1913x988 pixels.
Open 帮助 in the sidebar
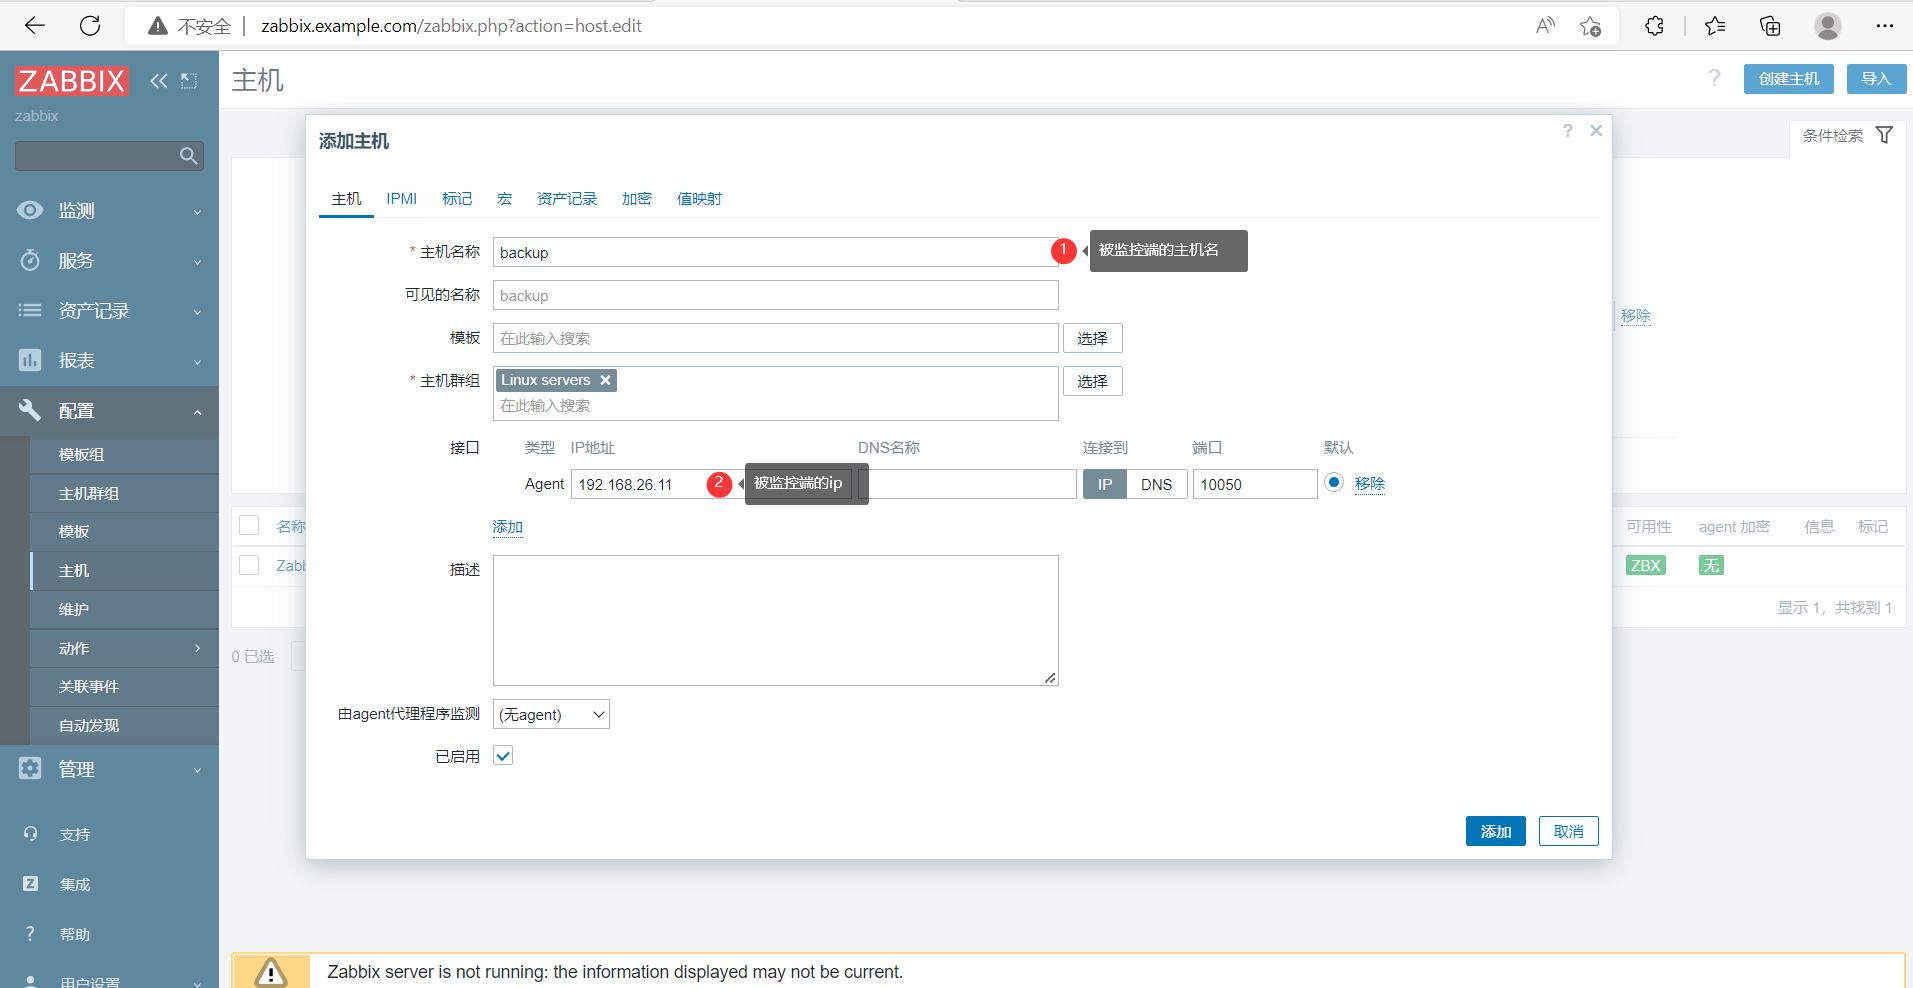coord(75,935)
